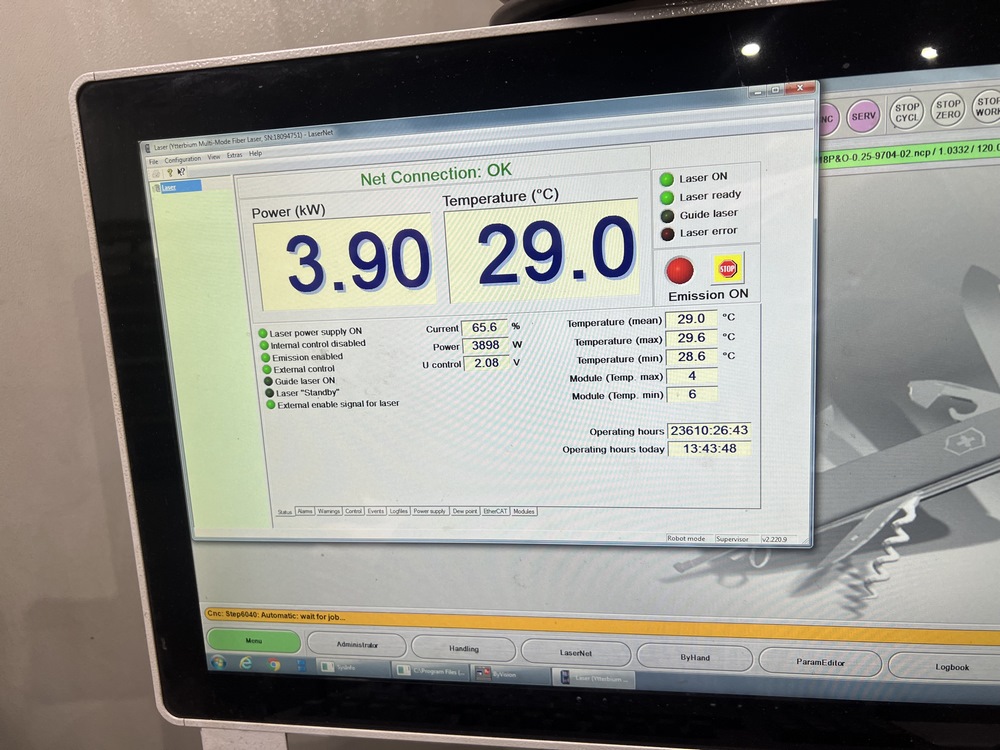Switch to the Warnings tab

(x=328, y=511)
